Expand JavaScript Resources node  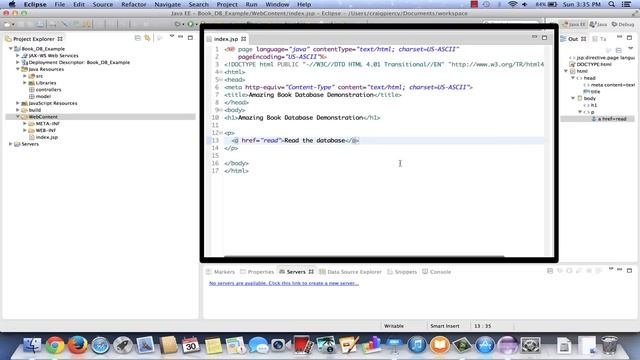click(x=18, y=103)
